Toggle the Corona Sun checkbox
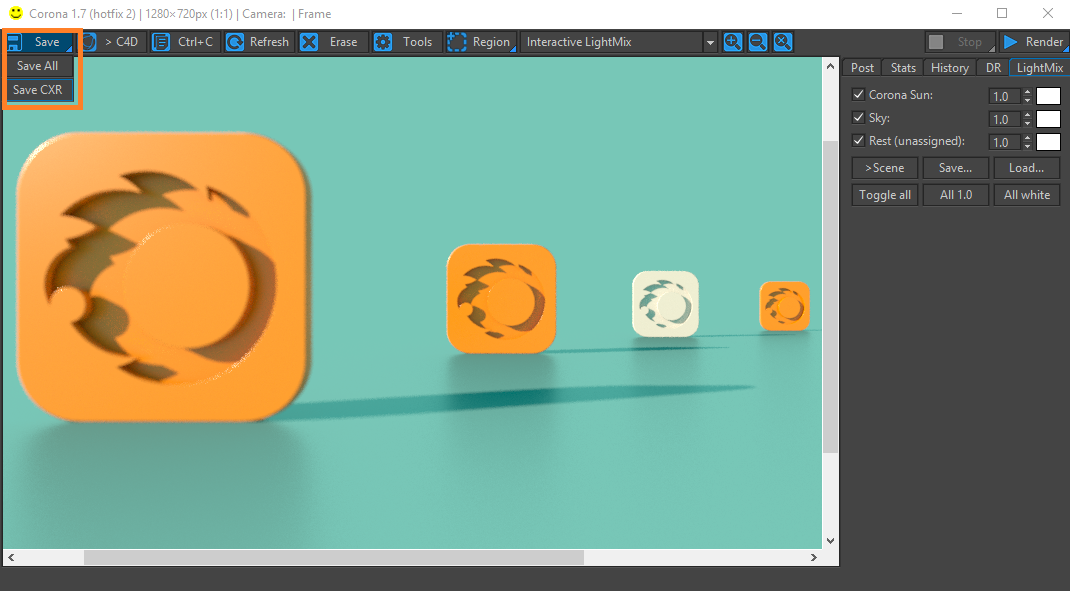This screenshot has width=1070, height=591. (x=858, y=95)
